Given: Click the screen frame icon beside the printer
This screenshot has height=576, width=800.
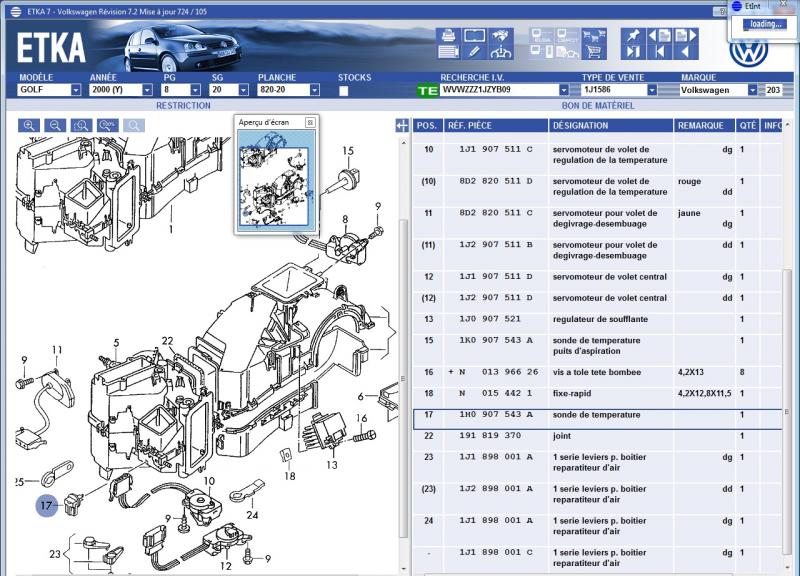Looking at the screenshot, I should tap(474, 36).
